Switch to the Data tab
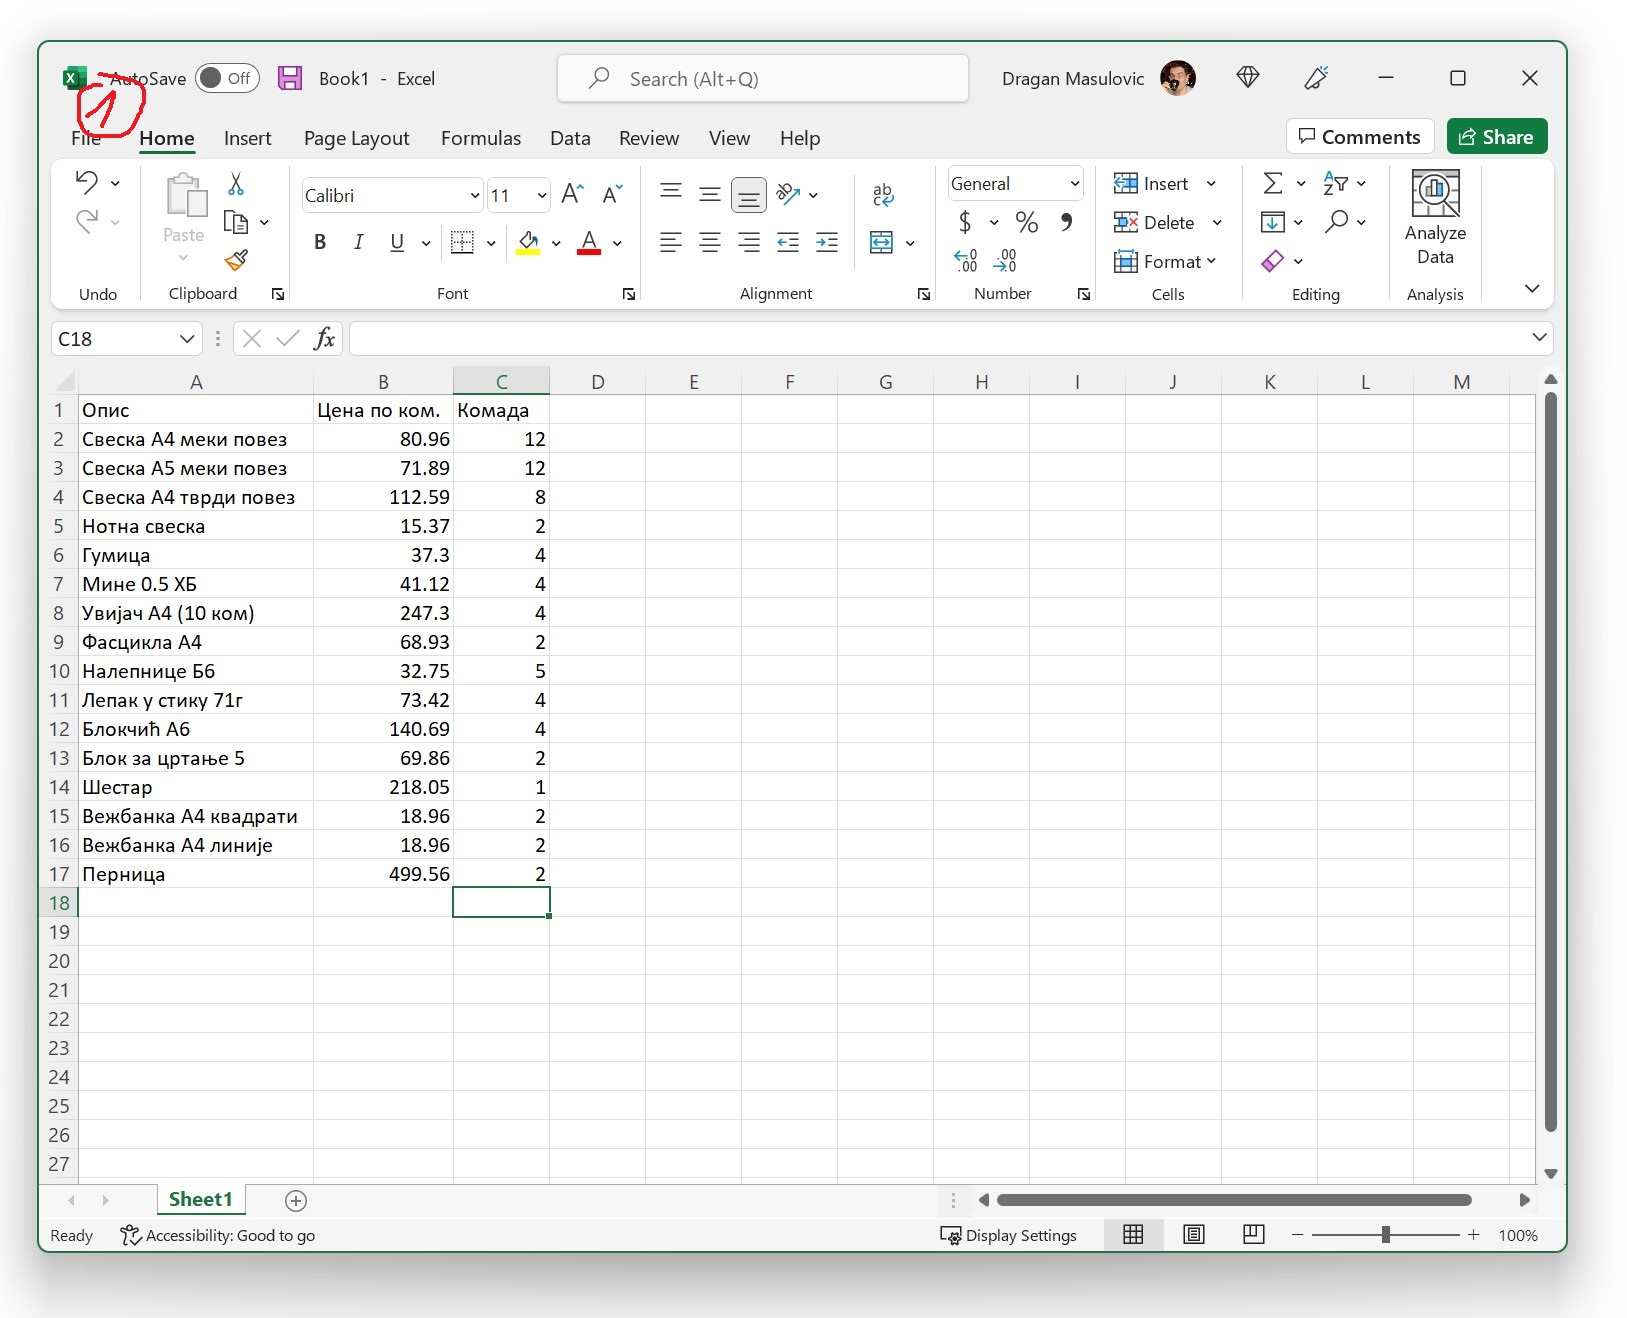Viewport: 1627px width, 1318px height. click(x=570, y=138)
